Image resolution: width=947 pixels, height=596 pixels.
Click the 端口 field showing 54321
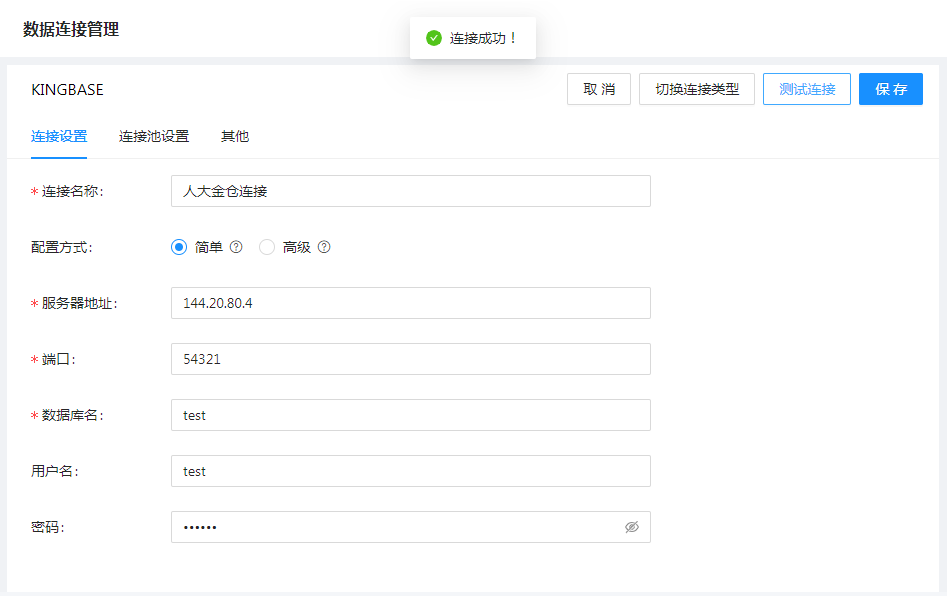[x=410, y=359]
